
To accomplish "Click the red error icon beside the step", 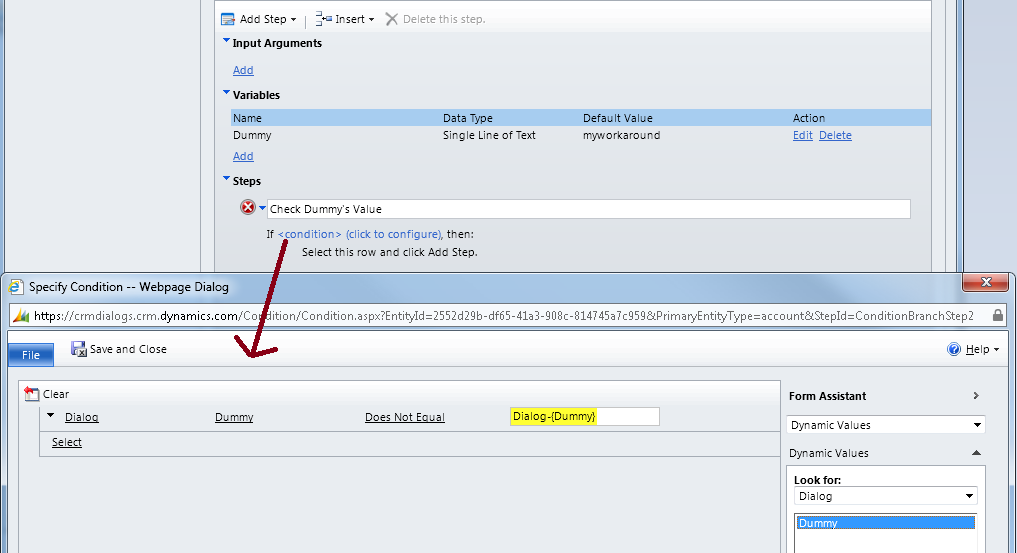I will coord(248,208).
